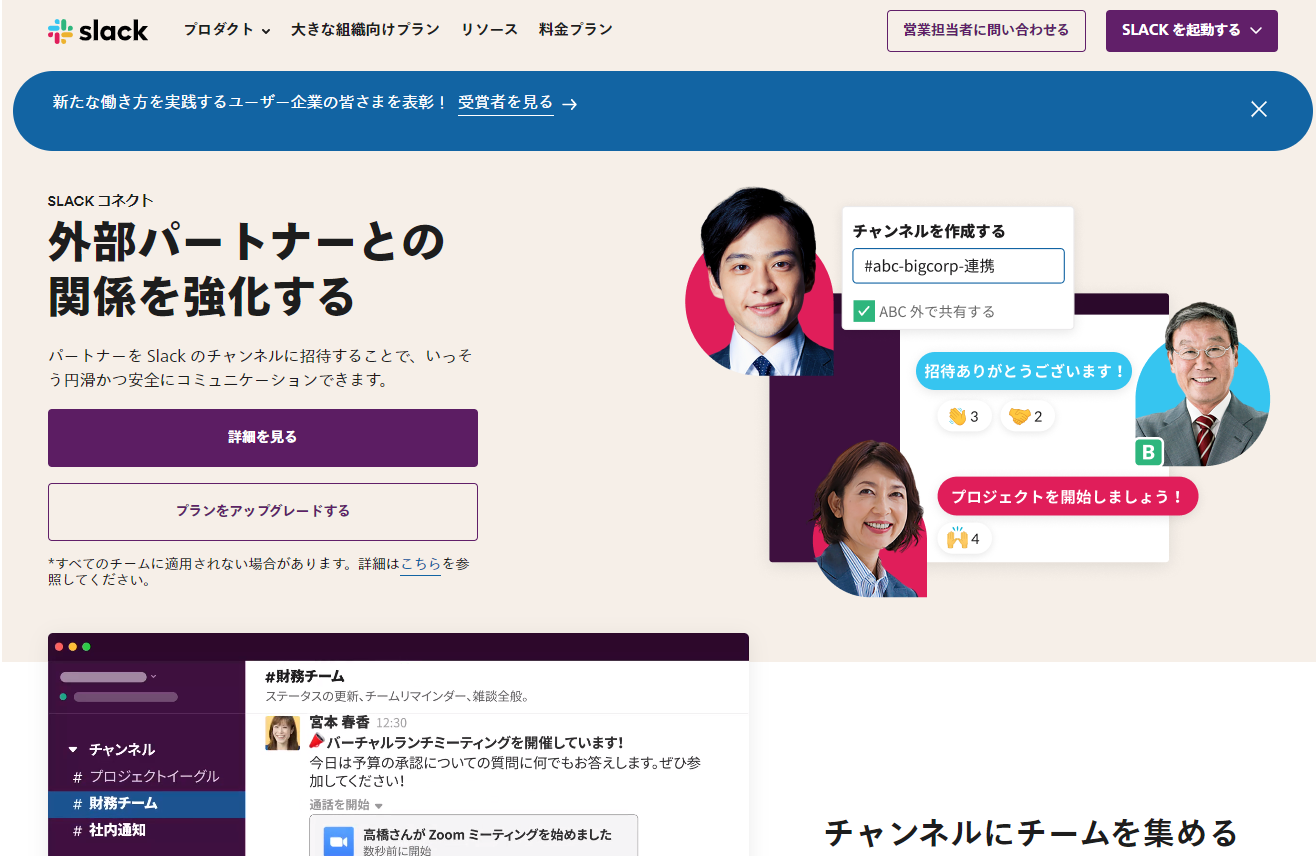
Task: Click the チャンネルにチームを集める heading
Action: (x=1031, y=832)
